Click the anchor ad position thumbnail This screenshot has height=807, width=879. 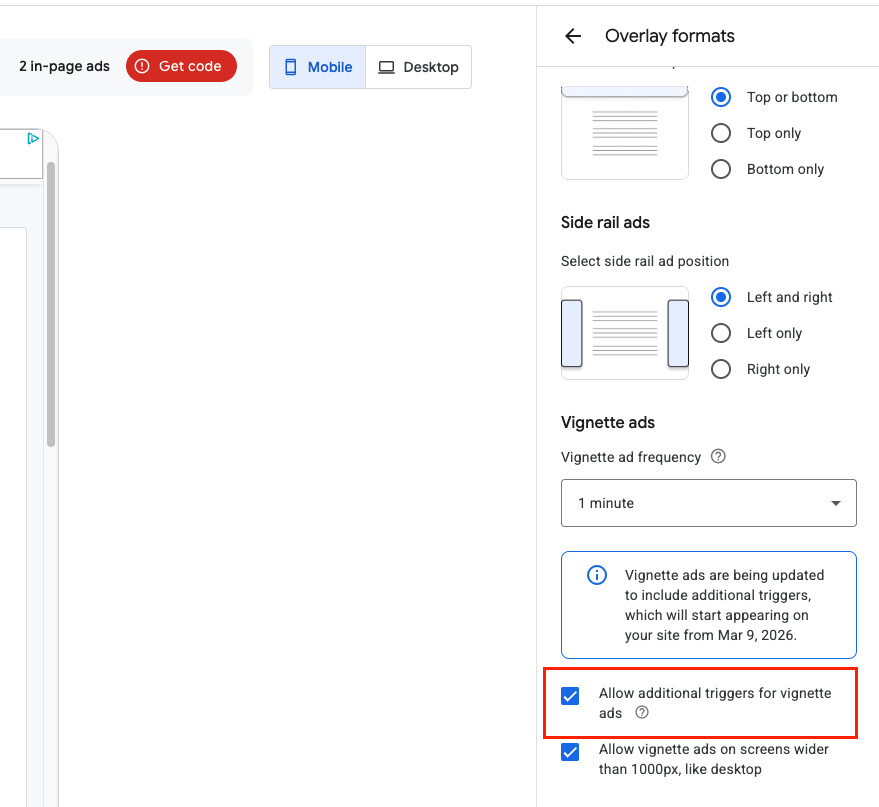click(x=624, y=133)
